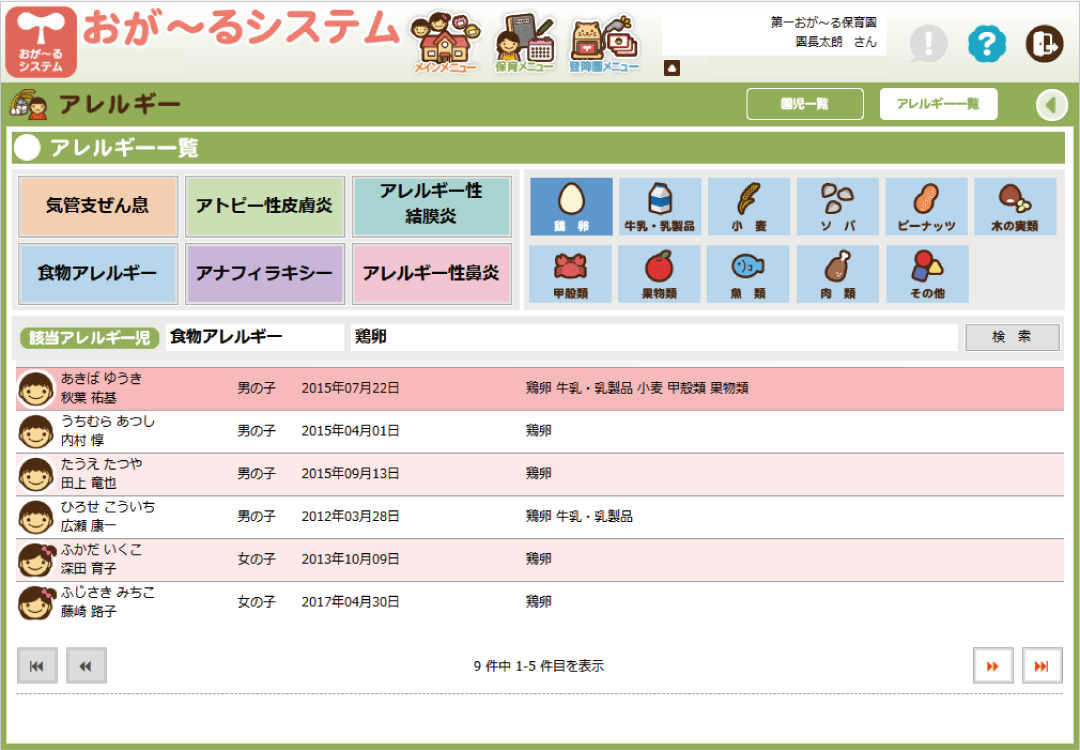The width and height of the screenshot is (1080, 750).
Task: Click the 第一おが〜る保育園 school name
Action: (824, 23)
